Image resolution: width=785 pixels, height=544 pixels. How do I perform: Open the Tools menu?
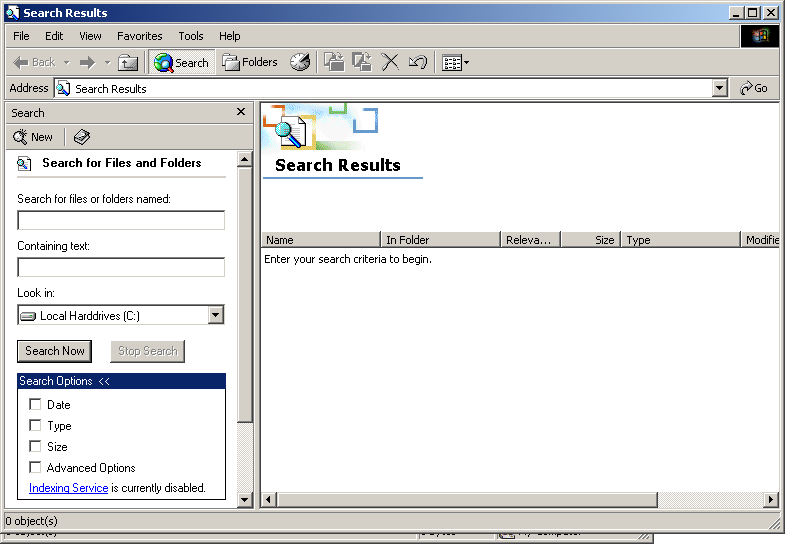click(190, 36)
